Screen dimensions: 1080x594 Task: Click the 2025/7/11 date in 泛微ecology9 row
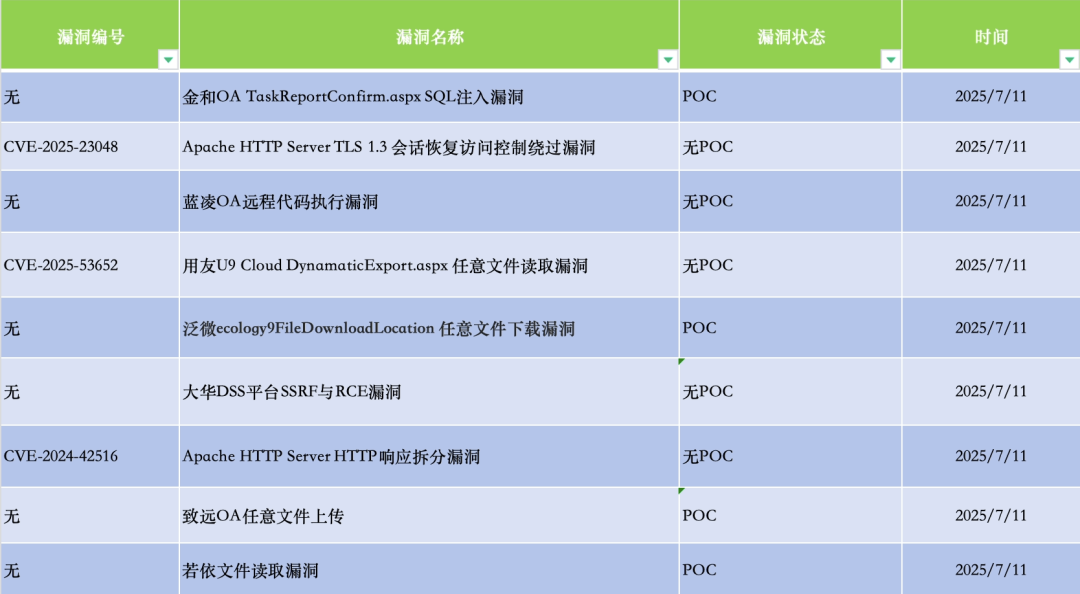click(991, 328)
